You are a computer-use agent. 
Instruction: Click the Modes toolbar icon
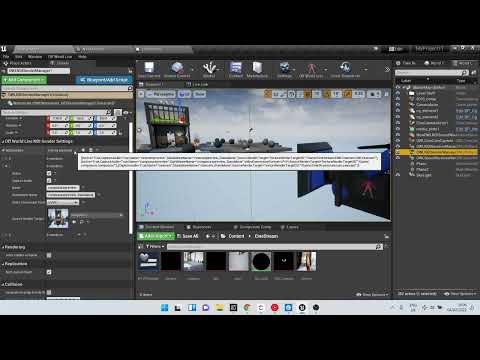[x=209, y=70]
